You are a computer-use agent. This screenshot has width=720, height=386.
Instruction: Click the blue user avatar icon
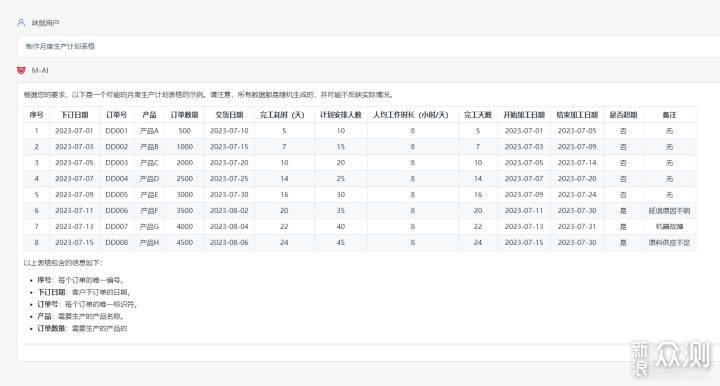[x=21, y=22]
